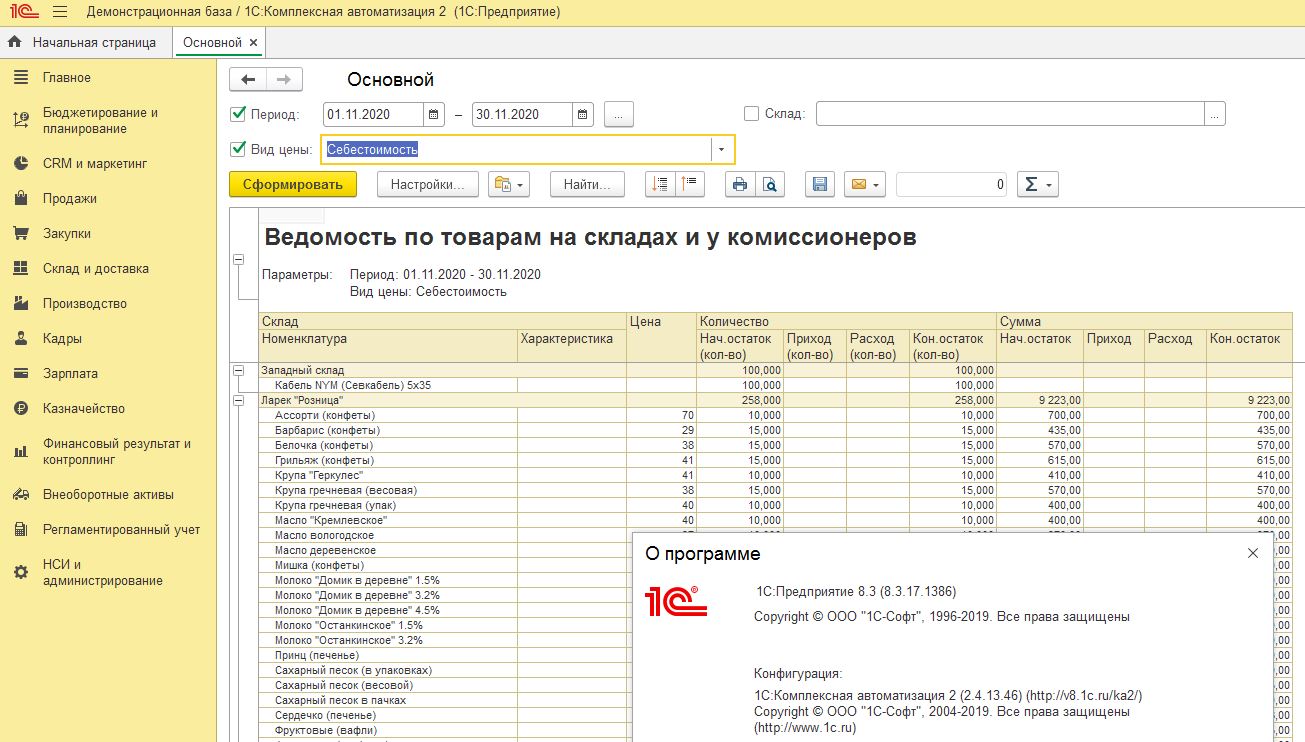This screenshot has width=1305, height=742.
Task: Click the Себестоимость price type field
Action: [516, 150]
